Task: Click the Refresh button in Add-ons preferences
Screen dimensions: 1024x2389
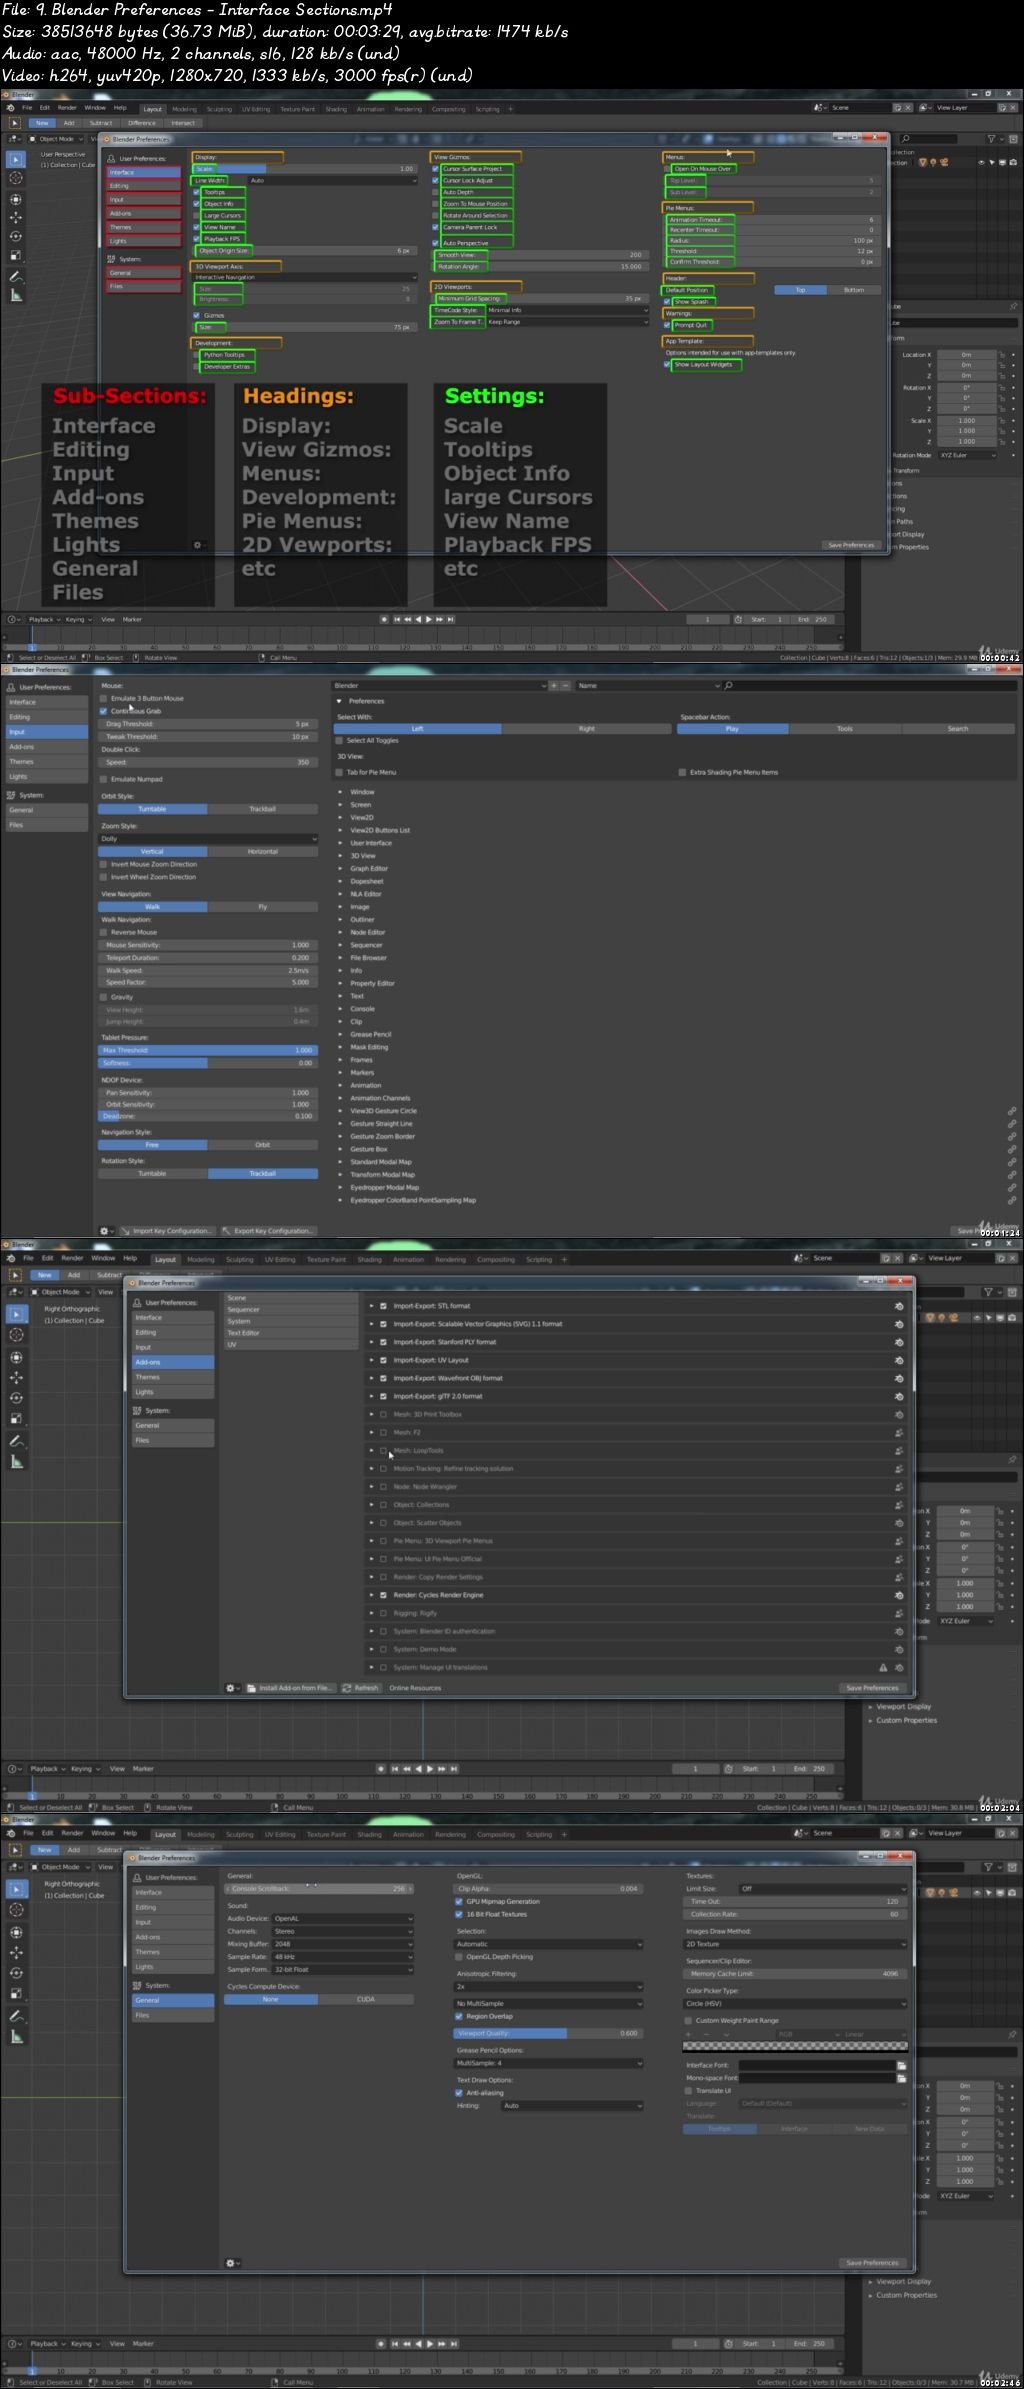Action: click(x=361, y=1688)
